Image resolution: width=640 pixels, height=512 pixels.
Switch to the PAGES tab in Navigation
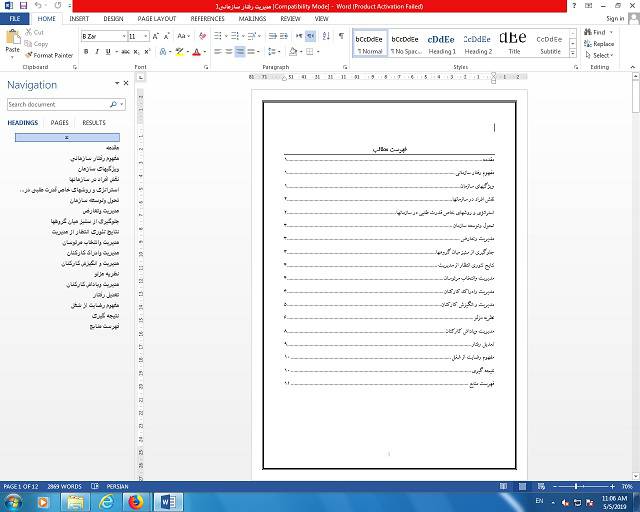point(60,122)
